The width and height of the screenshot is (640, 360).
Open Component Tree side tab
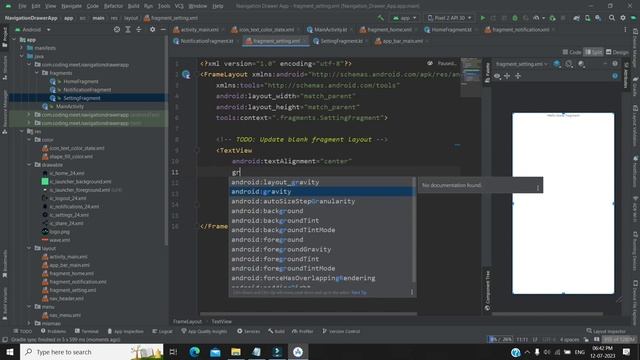pyautogui.click(x=487, y=290)
